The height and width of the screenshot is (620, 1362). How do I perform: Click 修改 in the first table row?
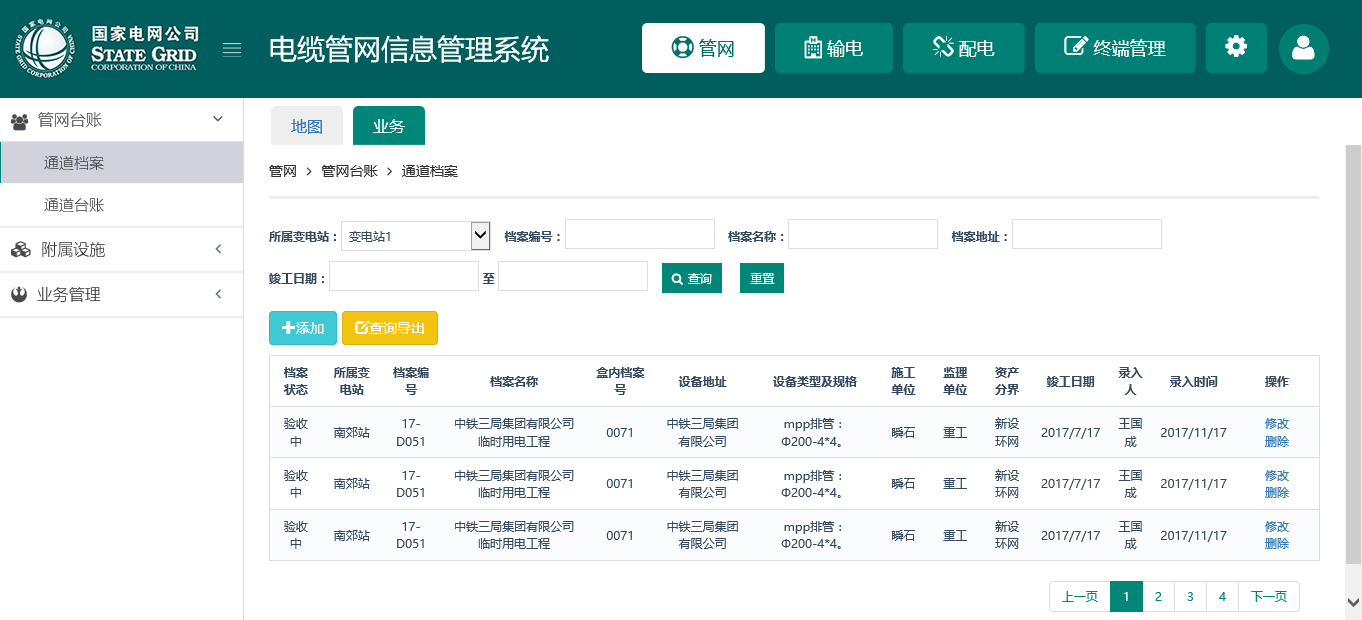click(1277, 424)
